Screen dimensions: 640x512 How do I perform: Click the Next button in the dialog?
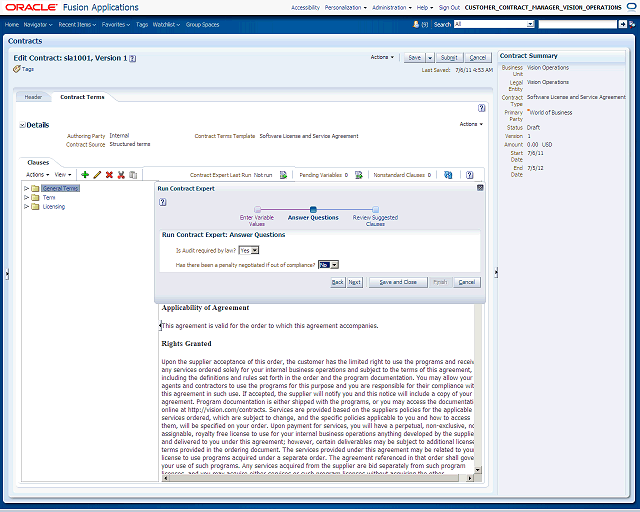click(x=355, y=282)
